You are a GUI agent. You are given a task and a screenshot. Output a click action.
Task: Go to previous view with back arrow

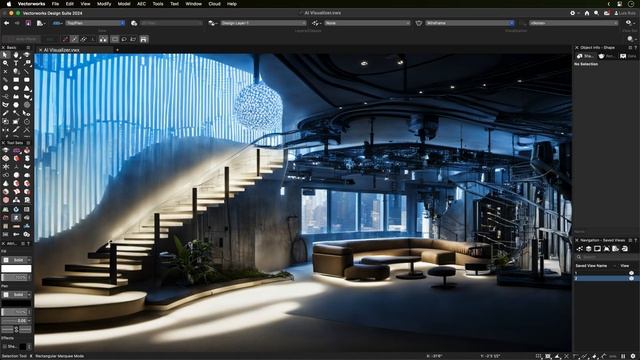coord(7,23)
